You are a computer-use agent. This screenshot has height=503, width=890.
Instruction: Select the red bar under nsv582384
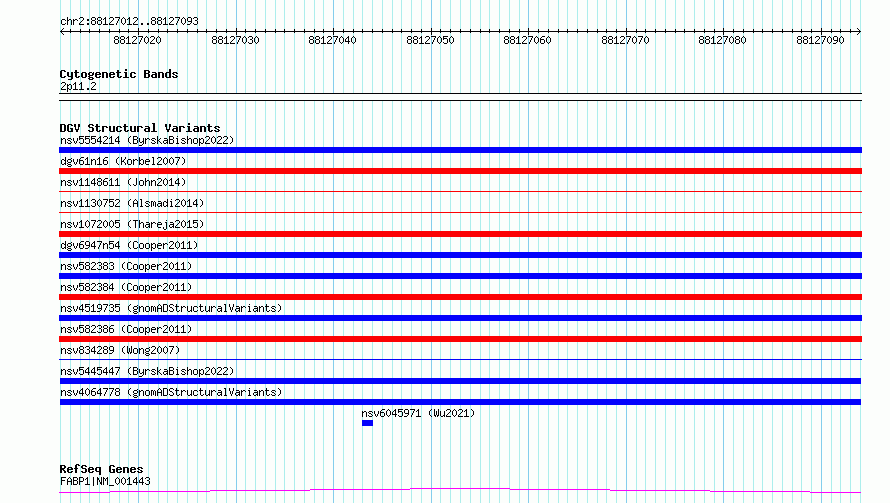pyautogui.click(x=460, y=297)
